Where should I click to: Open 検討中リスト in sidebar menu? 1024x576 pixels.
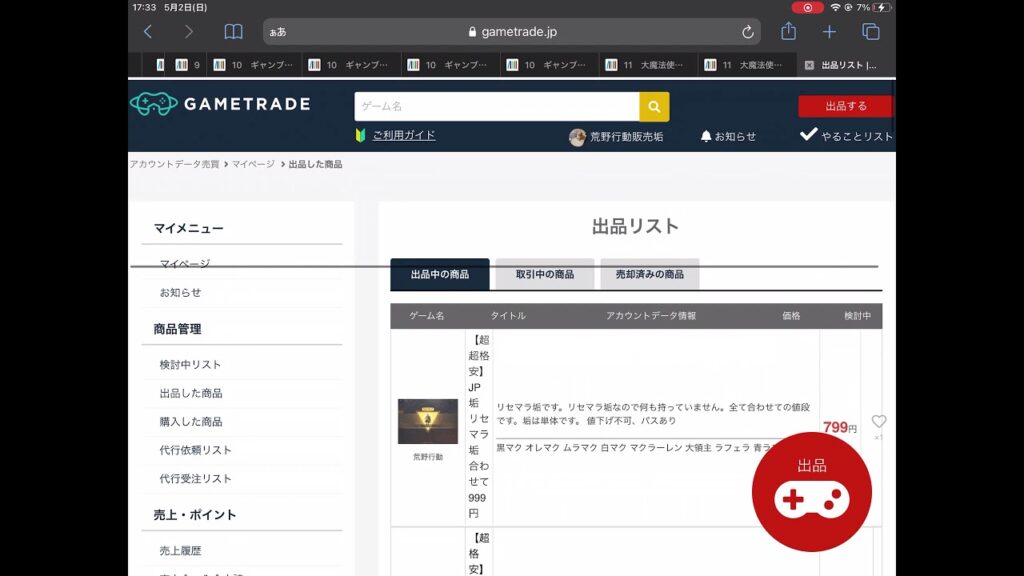click(x=190, y=365)
